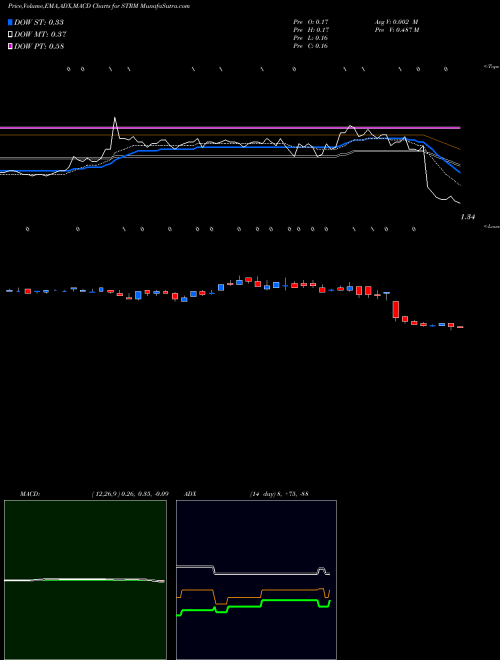Click the 'Pre O: 0.17' open value
This screenshot has height=660, width=500.
coord(311,22)
